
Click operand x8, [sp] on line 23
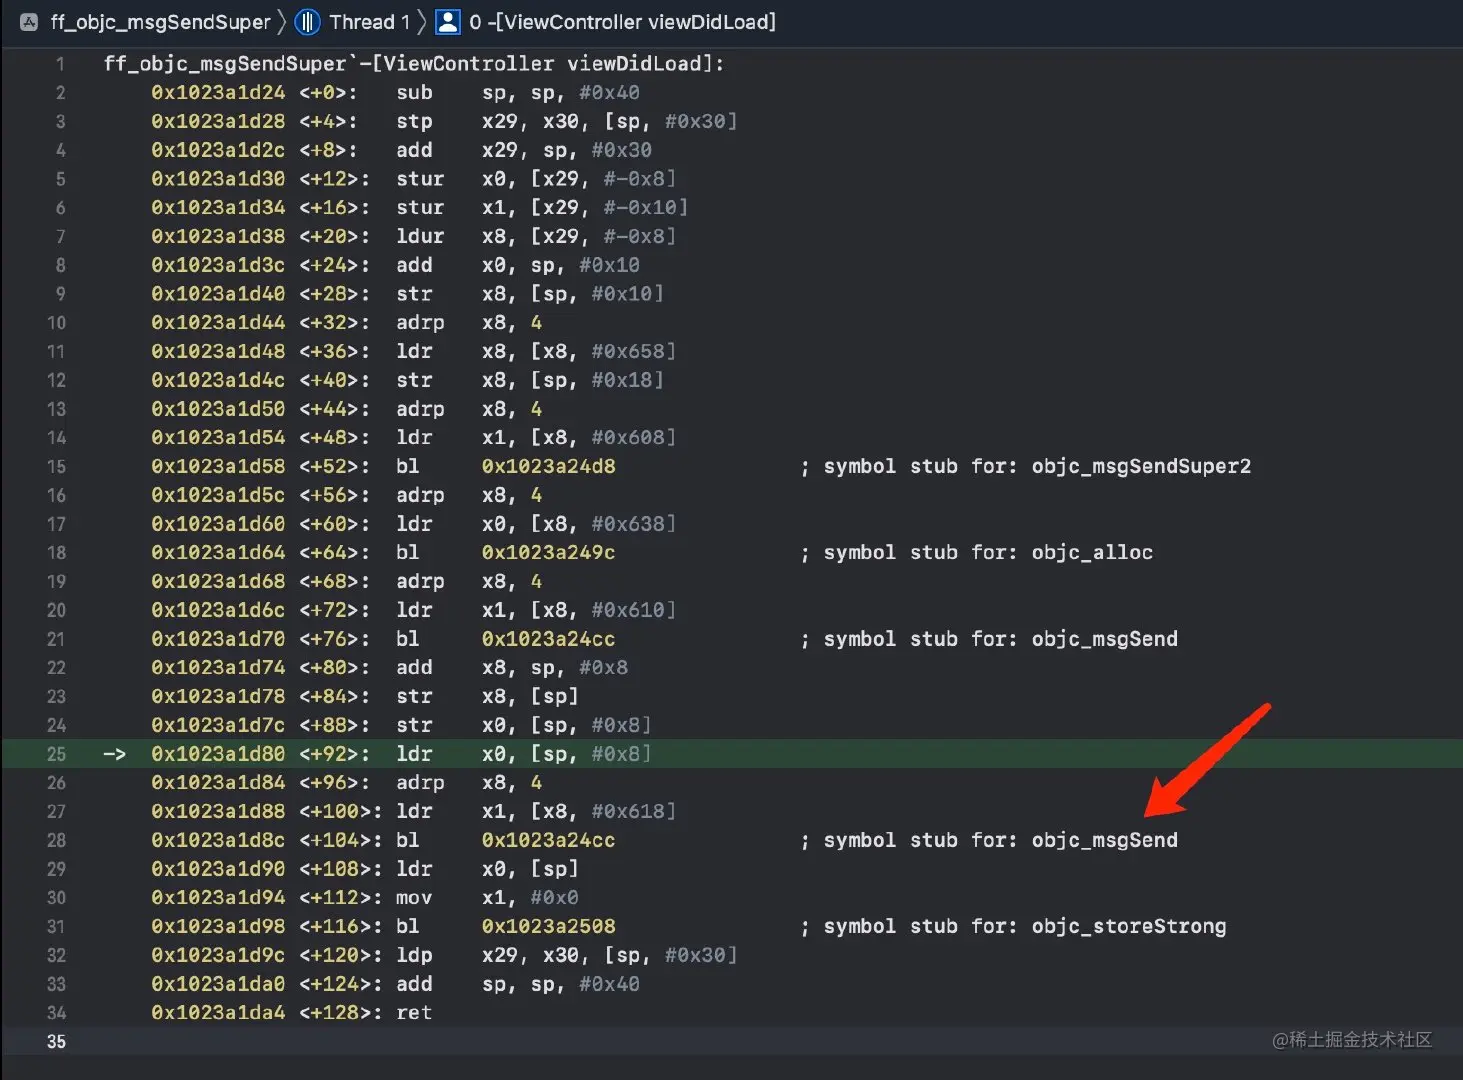pyautogui.click(x=530, y=697)
